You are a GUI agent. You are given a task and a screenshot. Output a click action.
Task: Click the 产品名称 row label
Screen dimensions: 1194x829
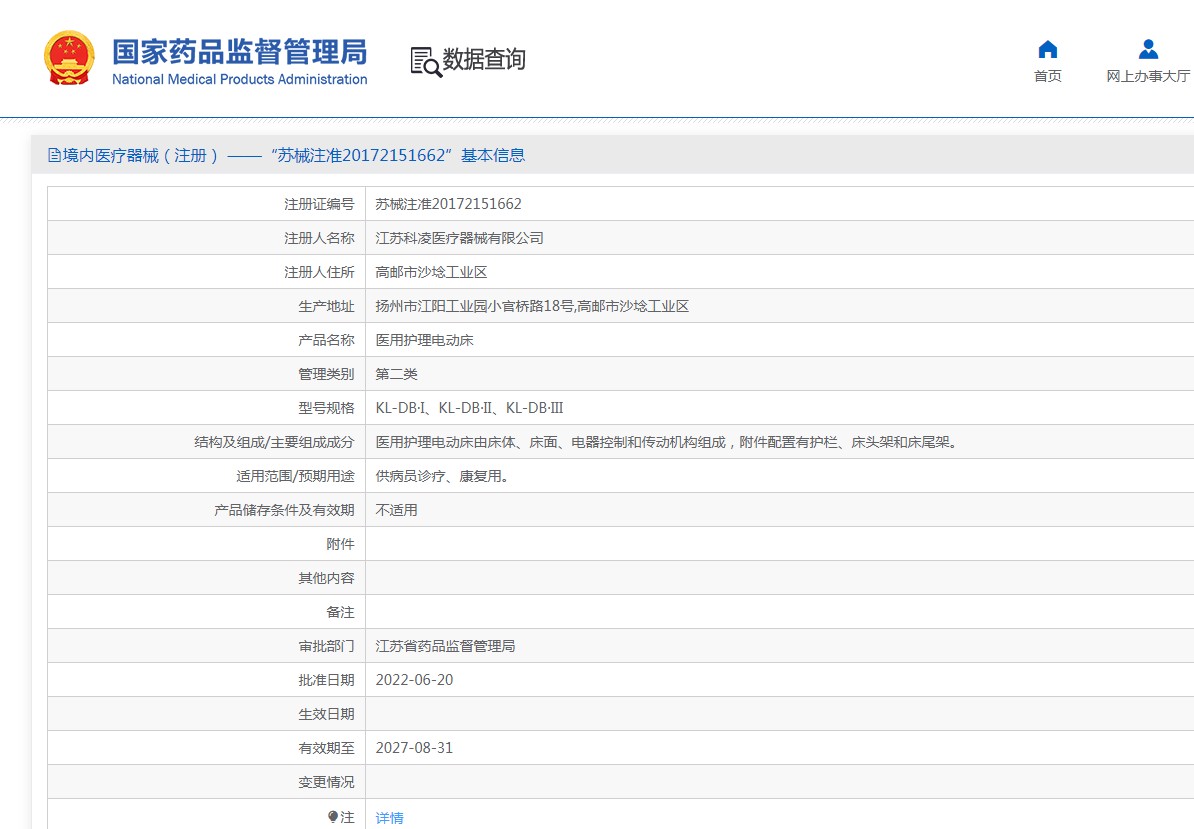[326, 340]
